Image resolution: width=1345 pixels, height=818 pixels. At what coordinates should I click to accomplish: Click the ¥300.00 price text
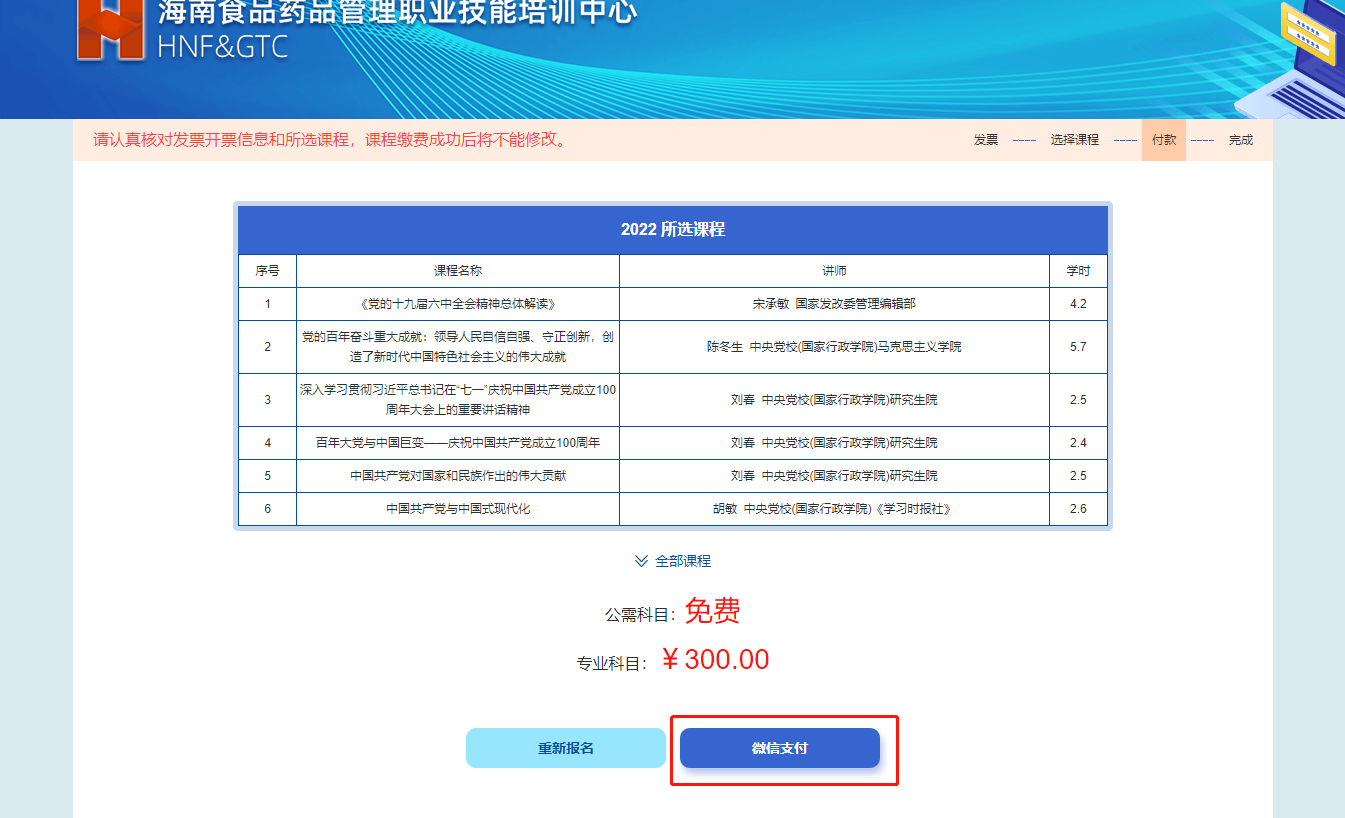coord(715,660)
